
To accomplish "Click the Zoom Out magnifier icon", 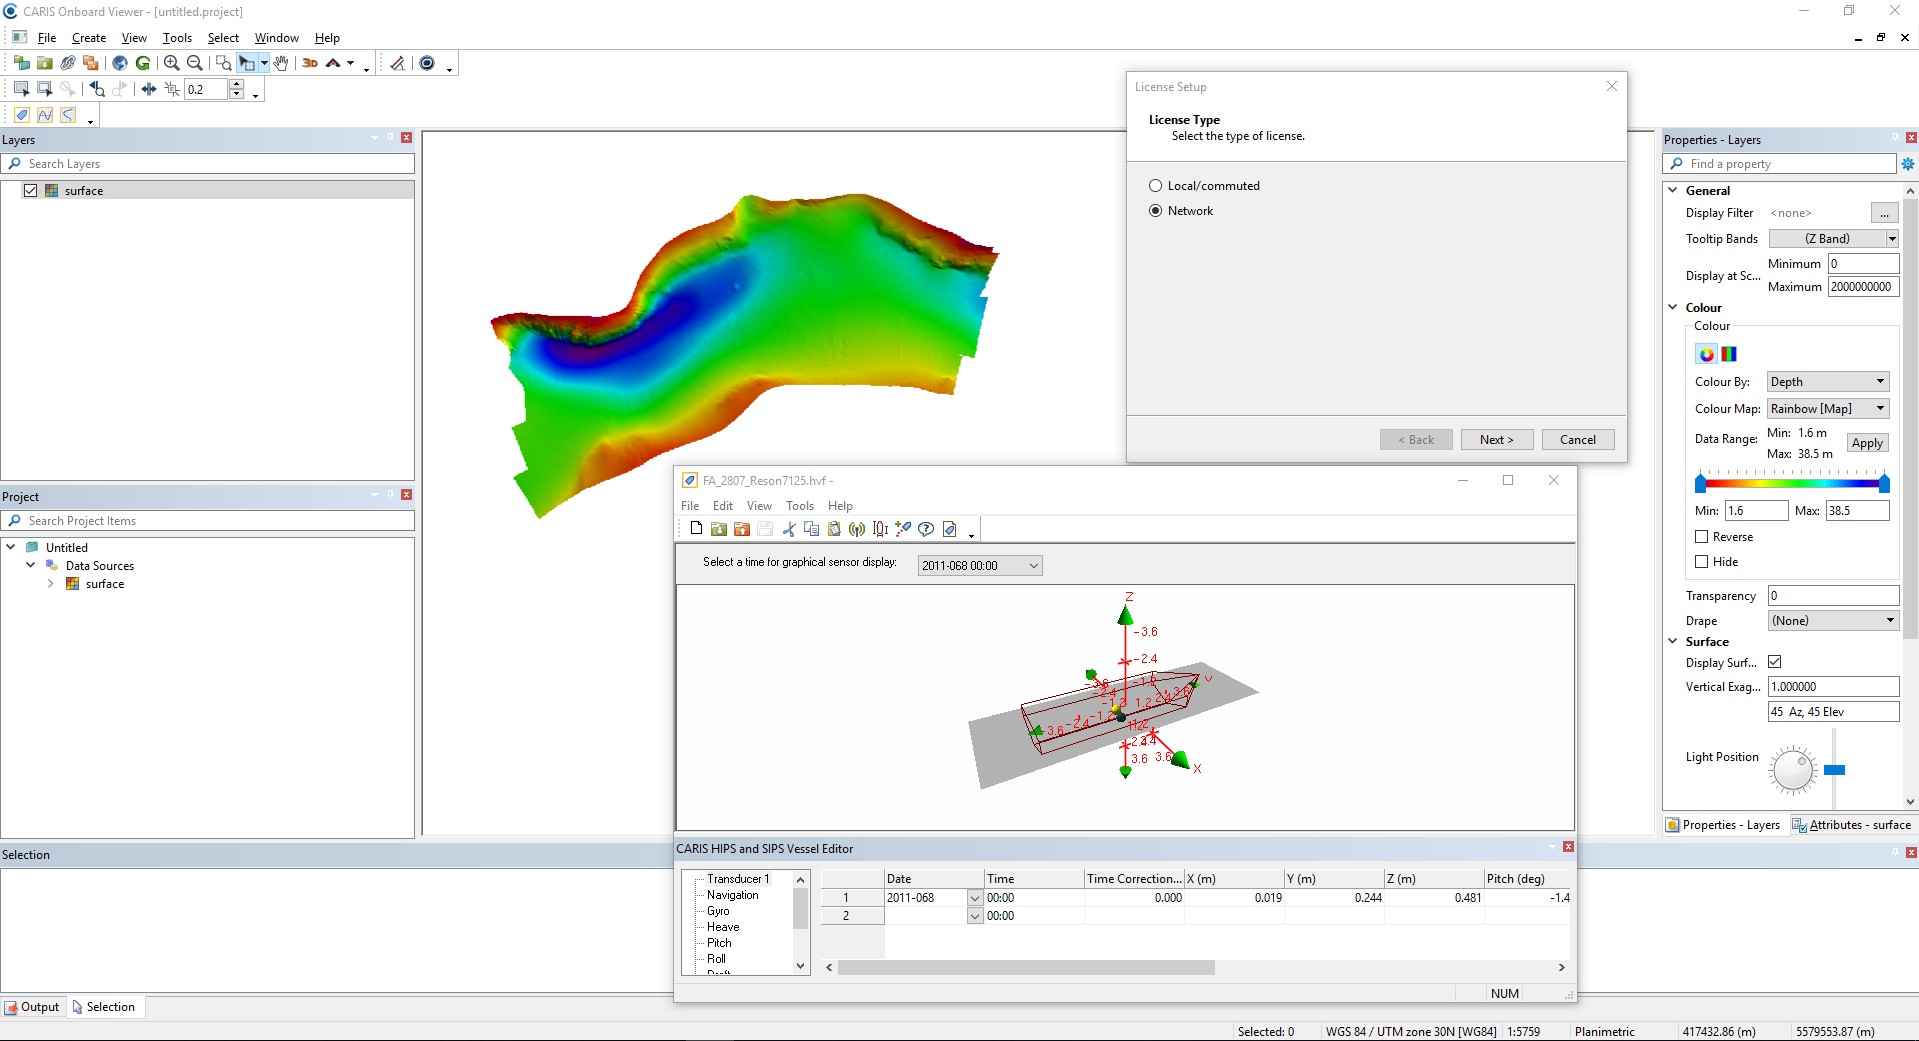I will click(x=195, y=63).
